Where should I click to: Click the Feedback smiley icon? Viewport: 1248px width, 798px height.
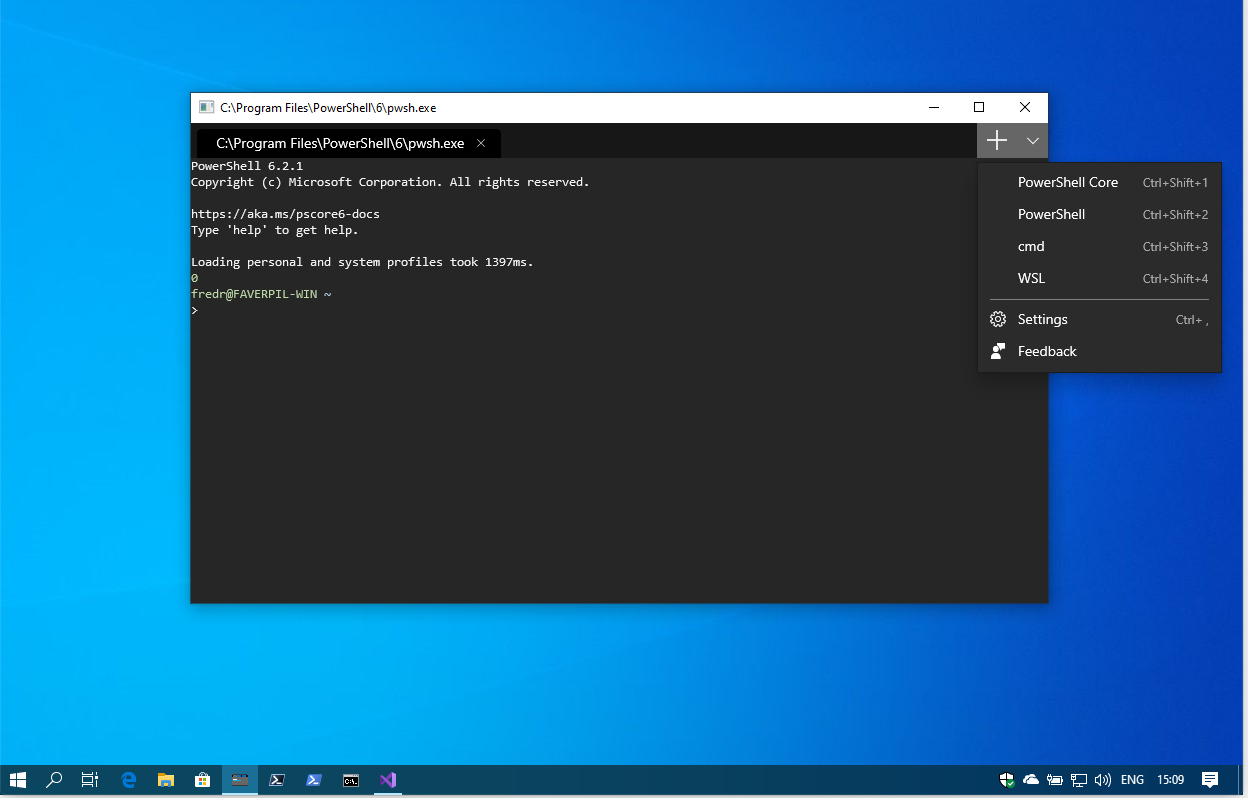pos(997,351)
